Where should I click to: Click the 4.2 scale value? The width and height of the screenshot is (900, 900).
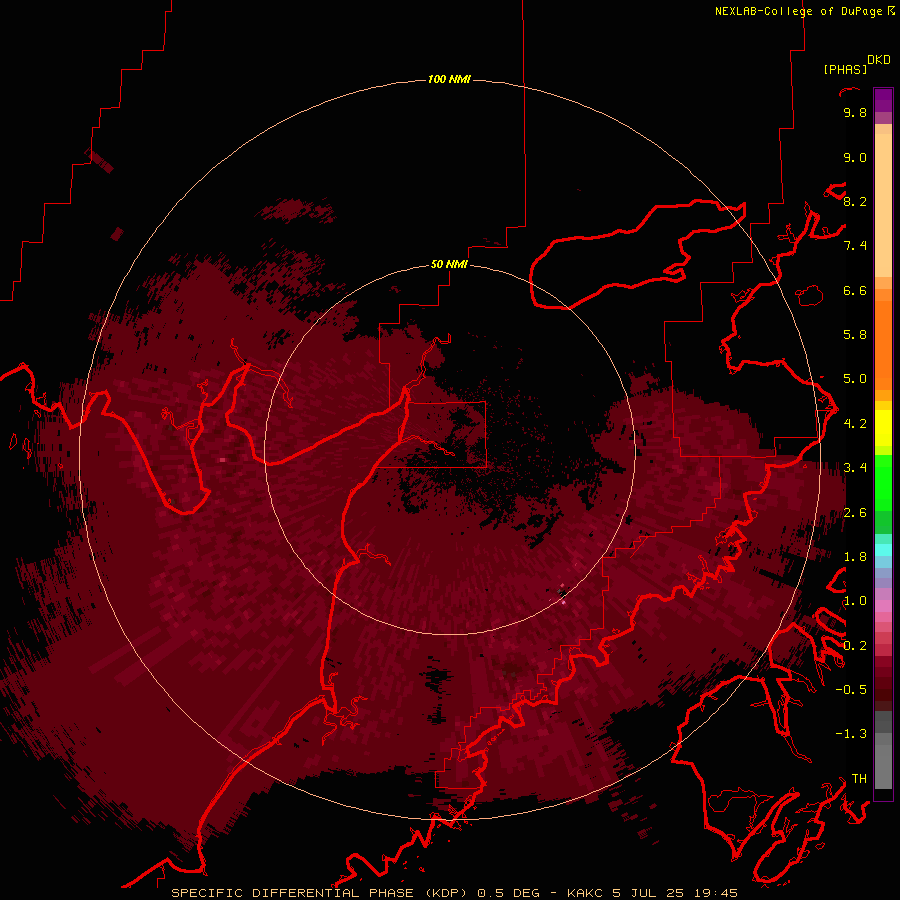(855, 424)
